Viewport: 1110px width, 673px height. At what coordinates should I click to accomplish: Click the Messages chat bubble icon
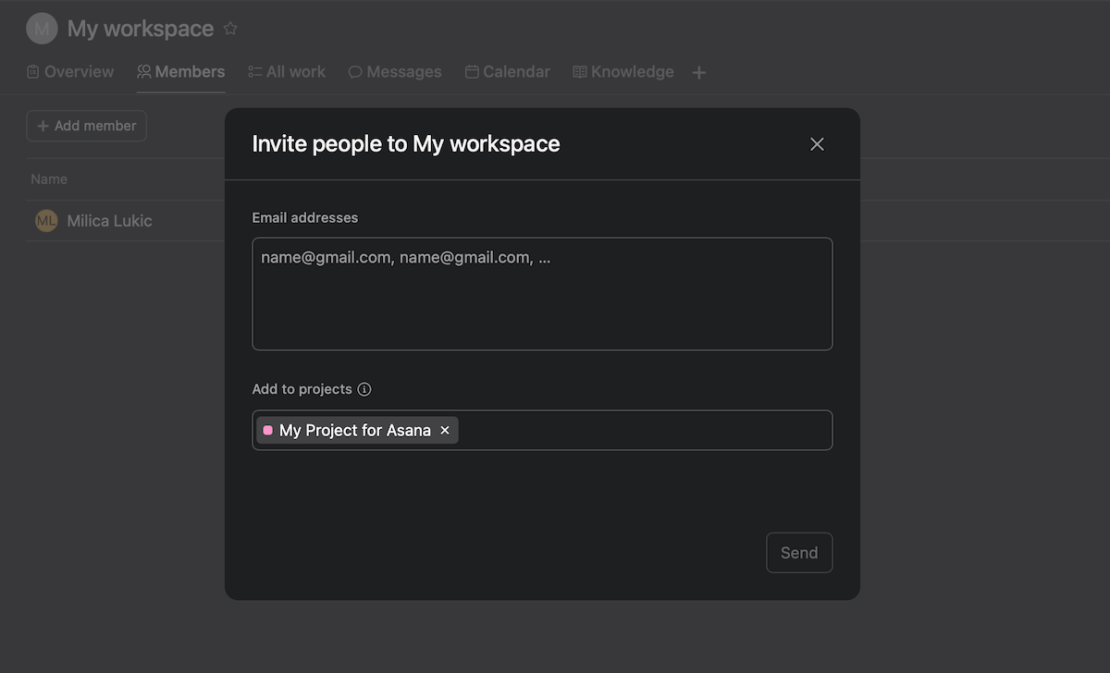click(x=355, y=70)
